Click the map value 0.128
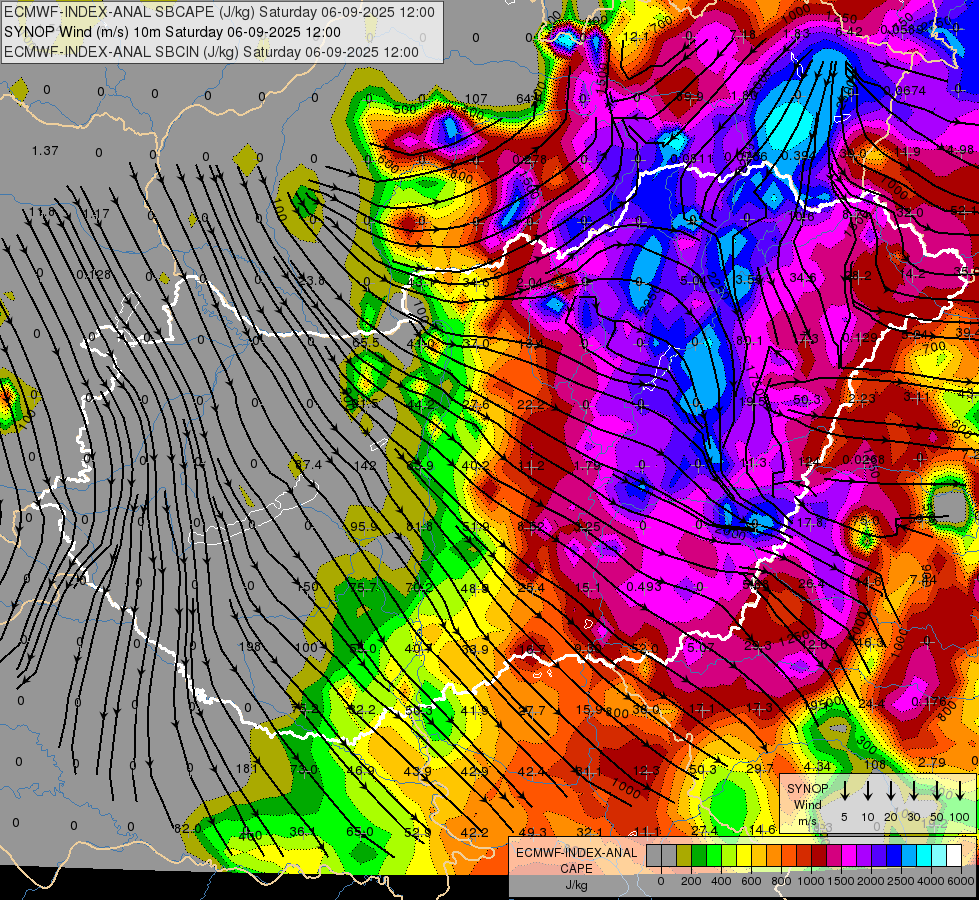The width and height of the screenshot is (979, 900). click(94, 275)
